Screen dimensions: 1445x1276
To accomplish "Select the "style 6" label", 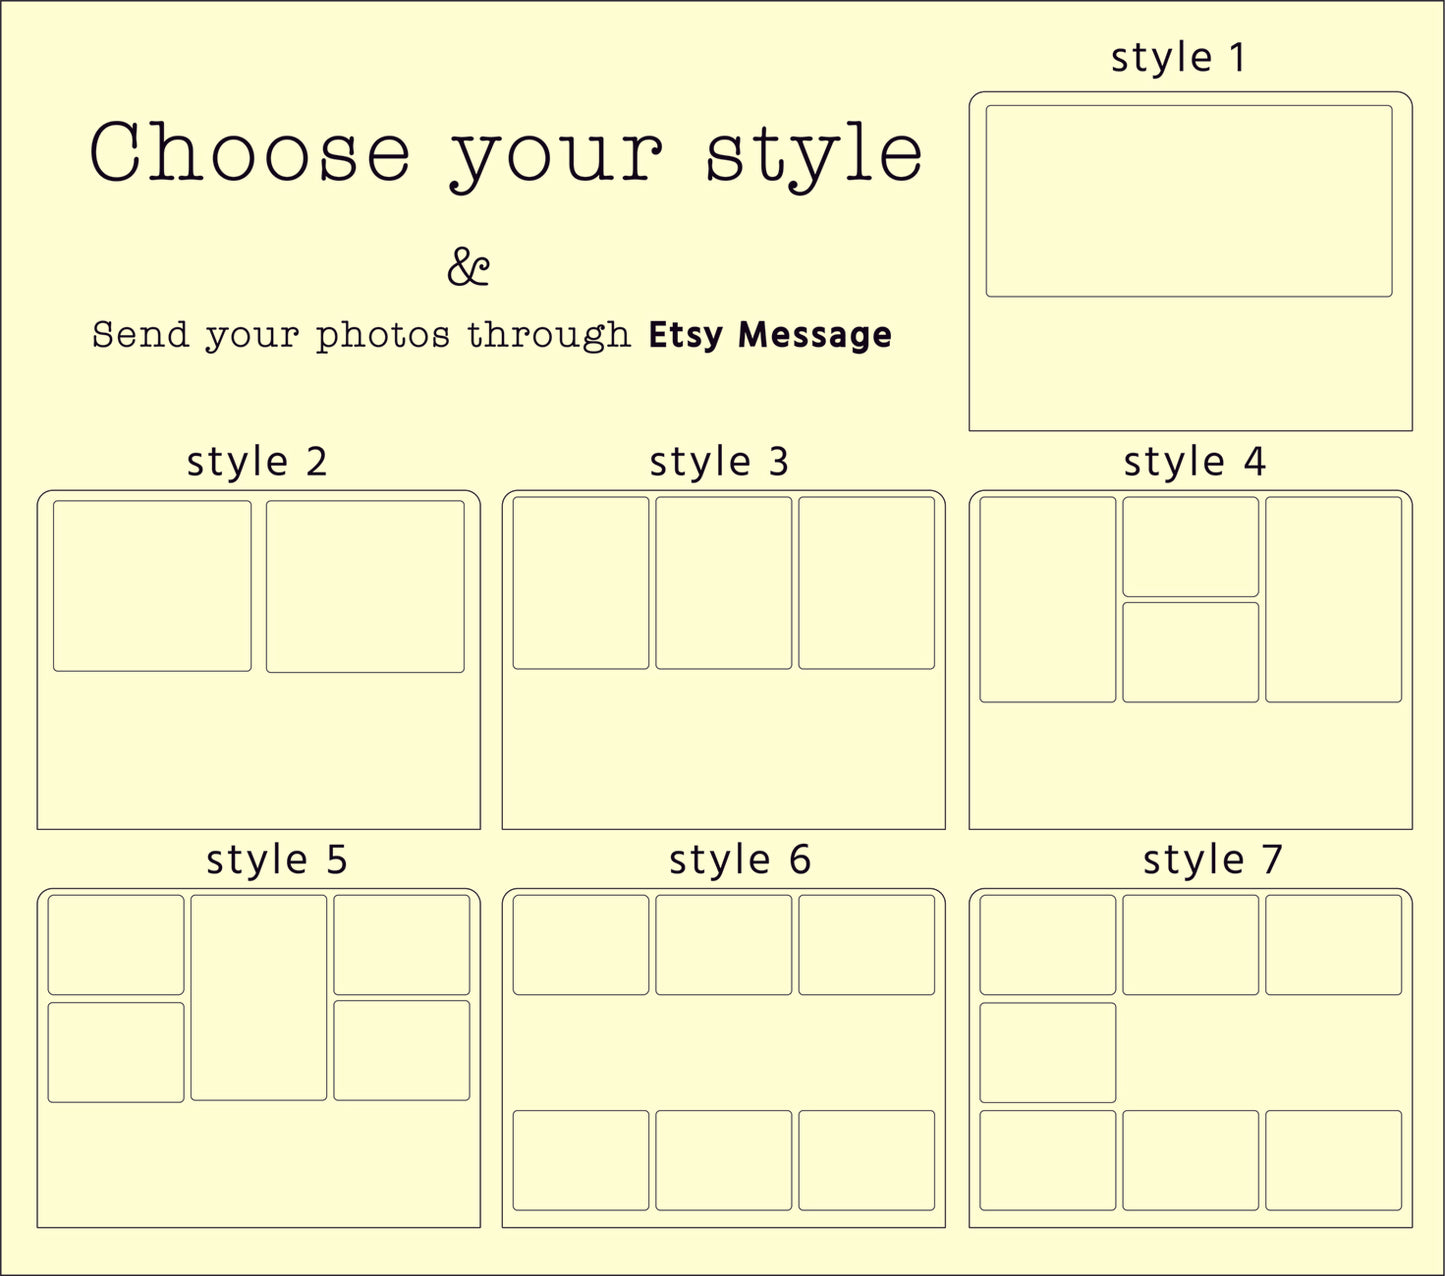I will (740, 859).
